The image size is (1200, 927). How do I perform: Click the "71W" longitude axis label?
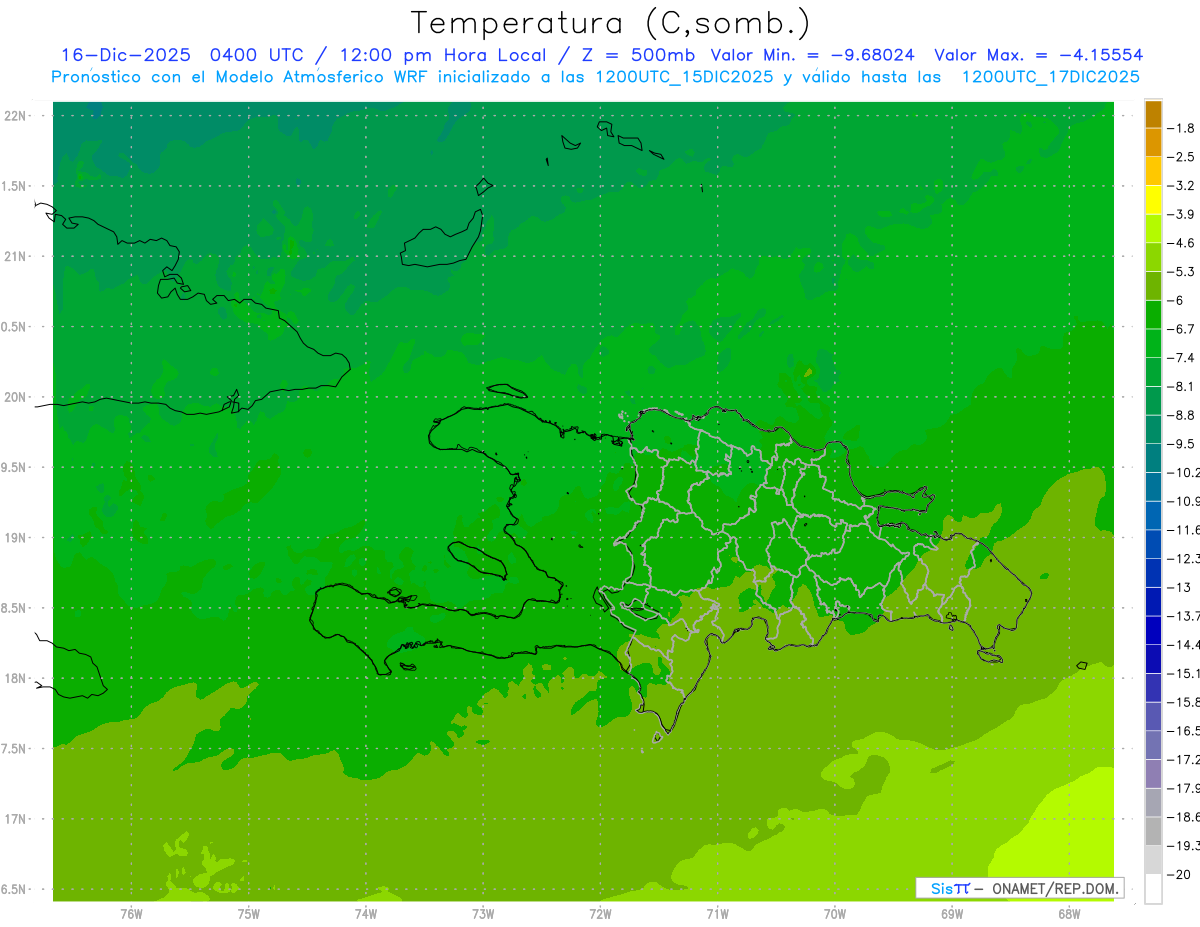click(717, 914)
